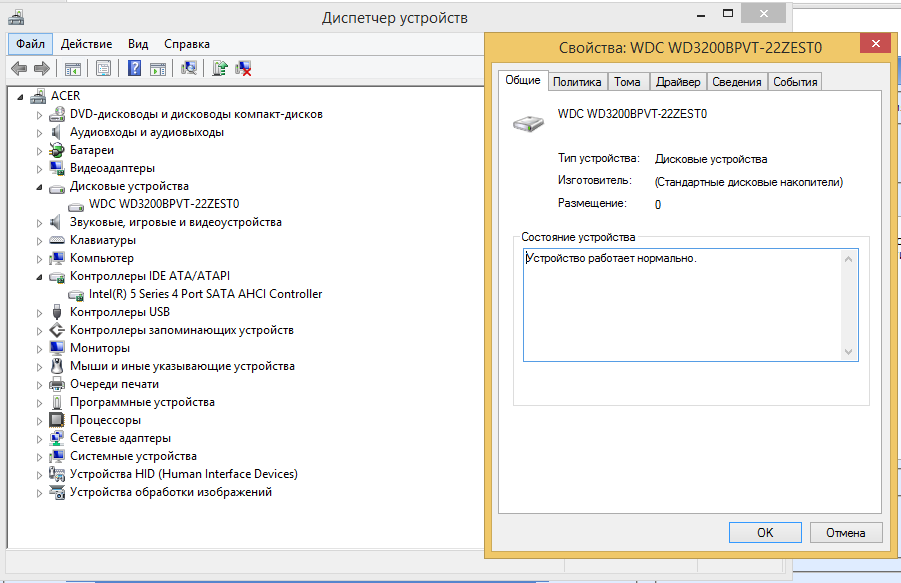Click the HID devices category icon
This screenshot has height=583, width=901.
coord(57,474)
